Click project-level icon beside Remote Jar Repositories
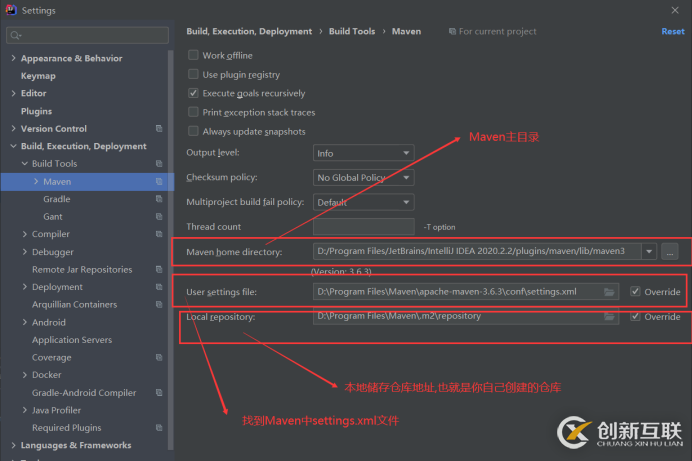Image resolution: width=692 pixels, height=461 pixels. pyautogui.click(x=159, y=269)
